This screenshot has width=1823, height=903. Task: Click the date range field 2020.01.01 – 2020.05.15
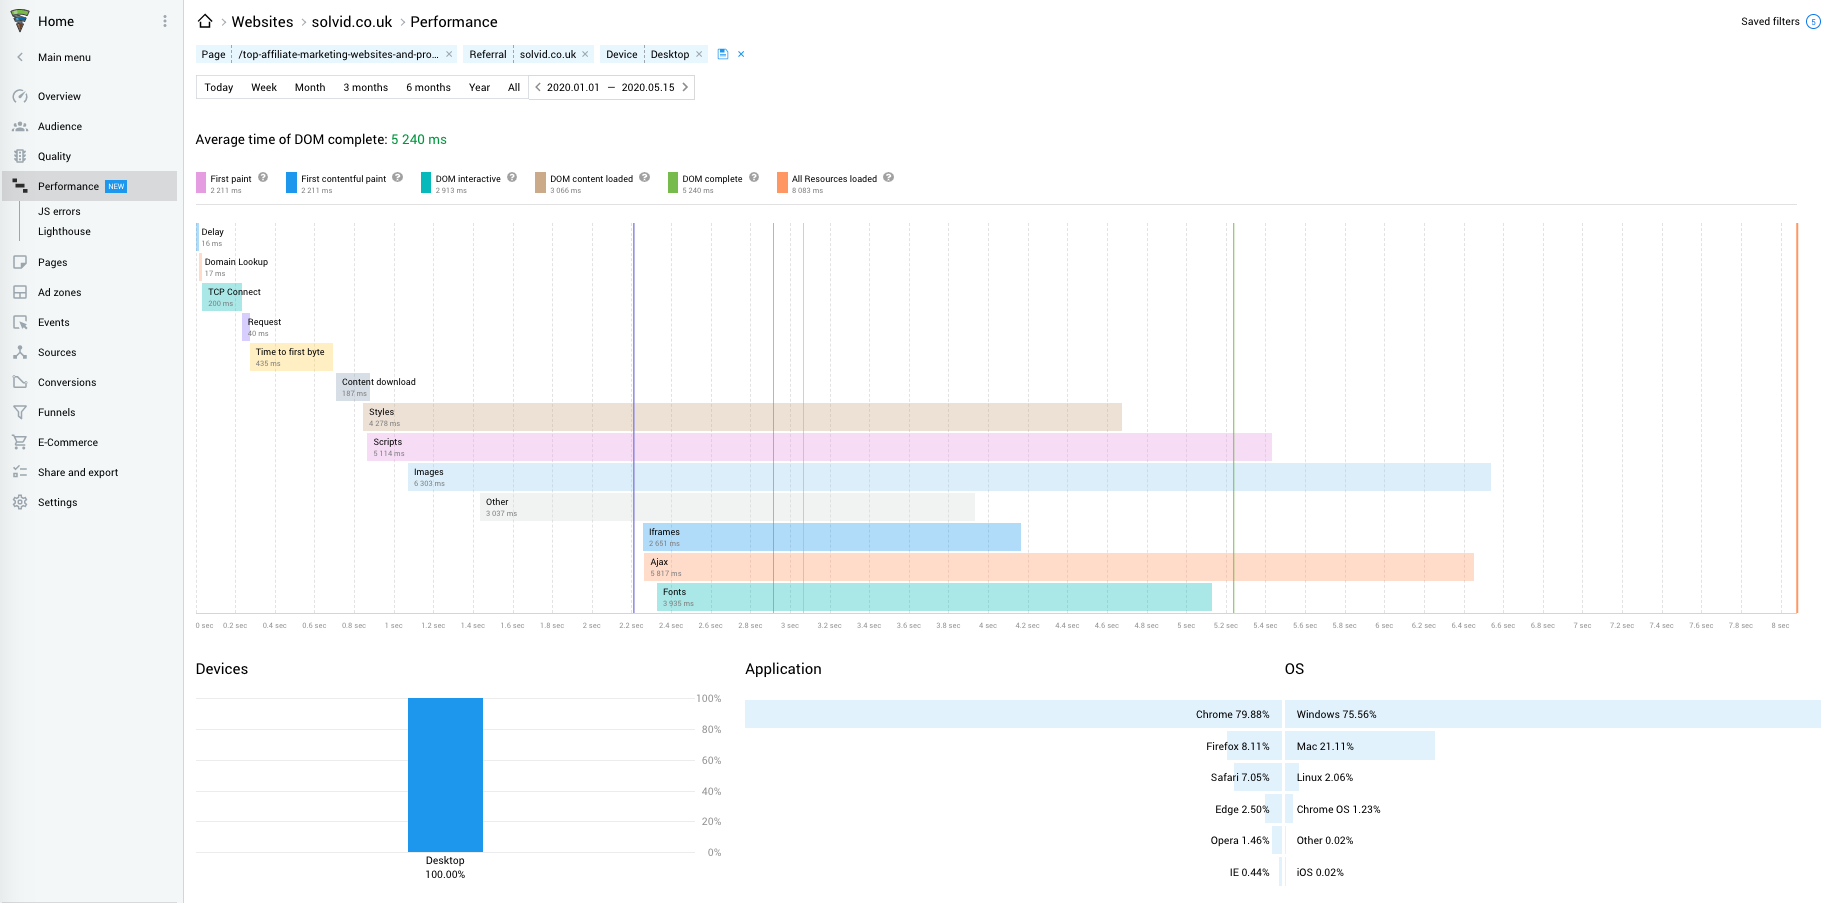[x=611, y=87]
